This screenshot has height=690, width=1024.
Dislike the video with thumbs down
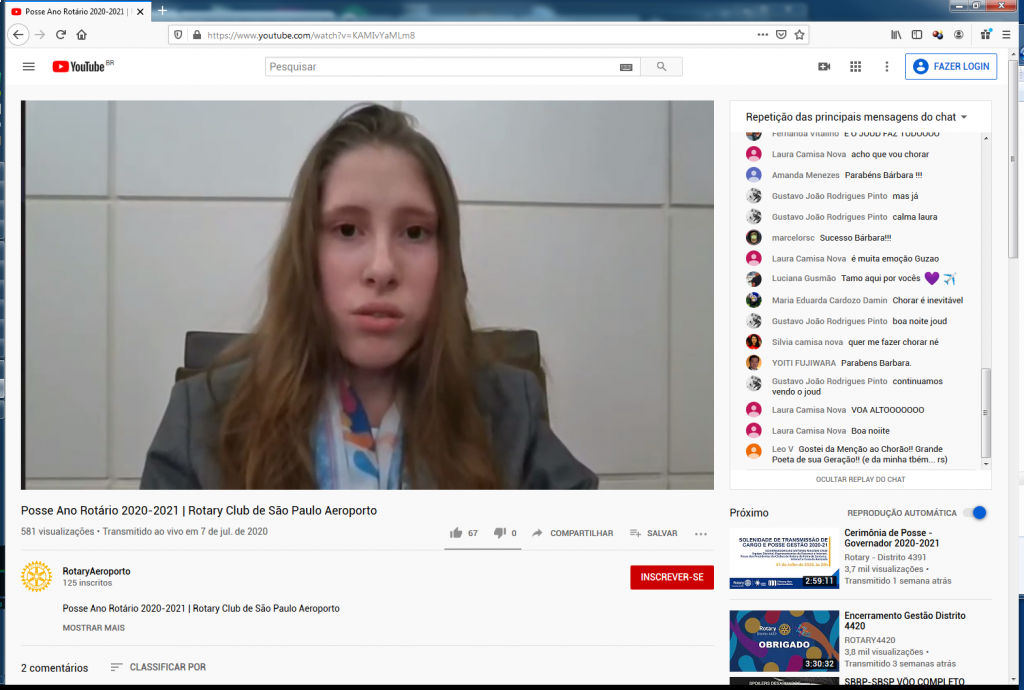pyautogui.click(x=500, y=533)
